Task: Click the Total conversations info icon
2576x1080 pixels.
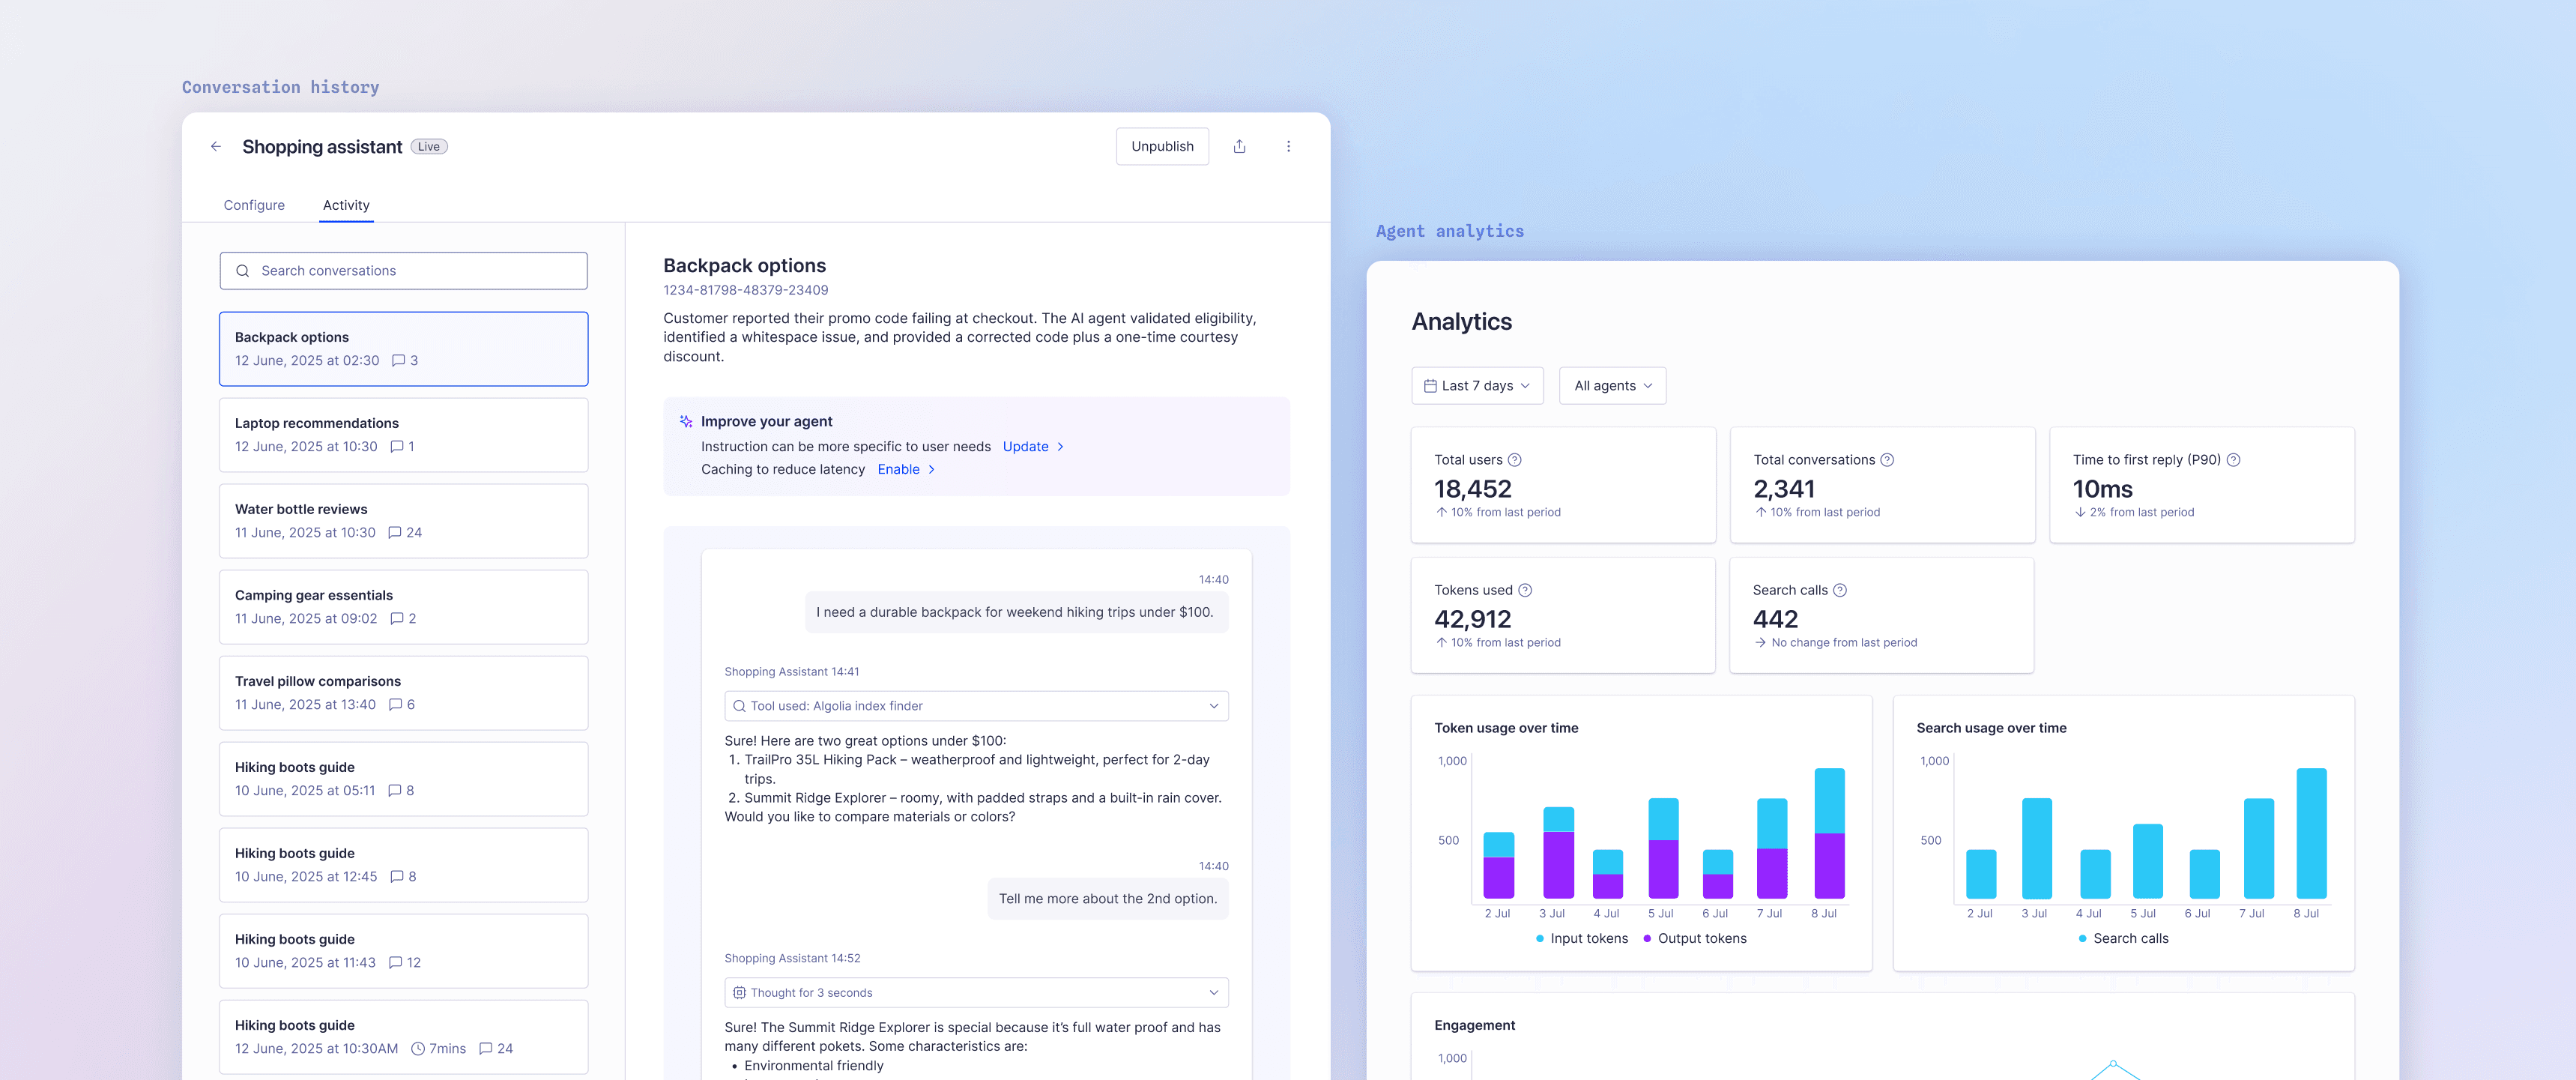Action: coord(1886,460)
